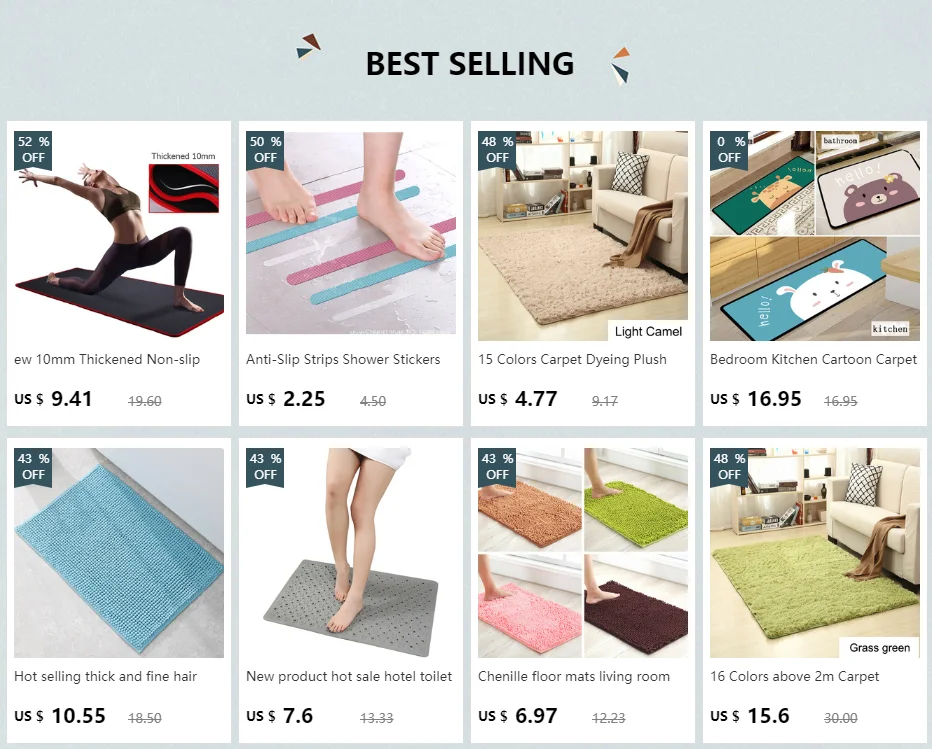Open the Bedroom Kitchen Cartoon Carpet link
The image size is (932, 749).
813,360
